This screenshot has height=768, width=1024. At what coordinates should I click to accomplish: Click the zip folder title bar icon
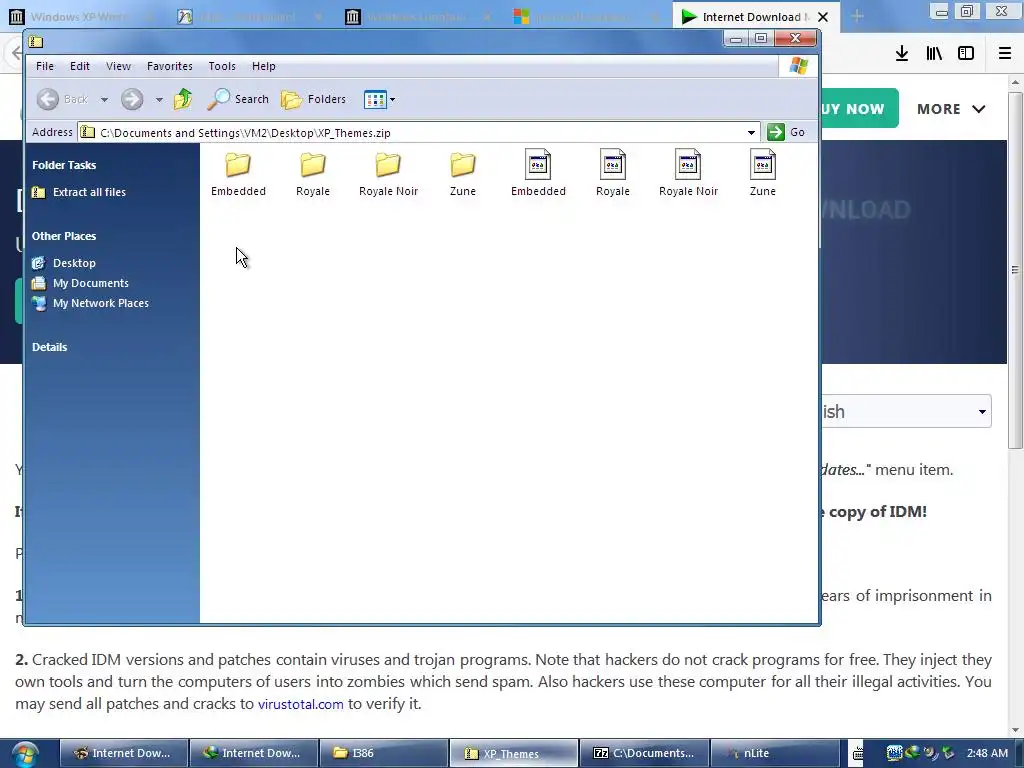coord(36,42)
